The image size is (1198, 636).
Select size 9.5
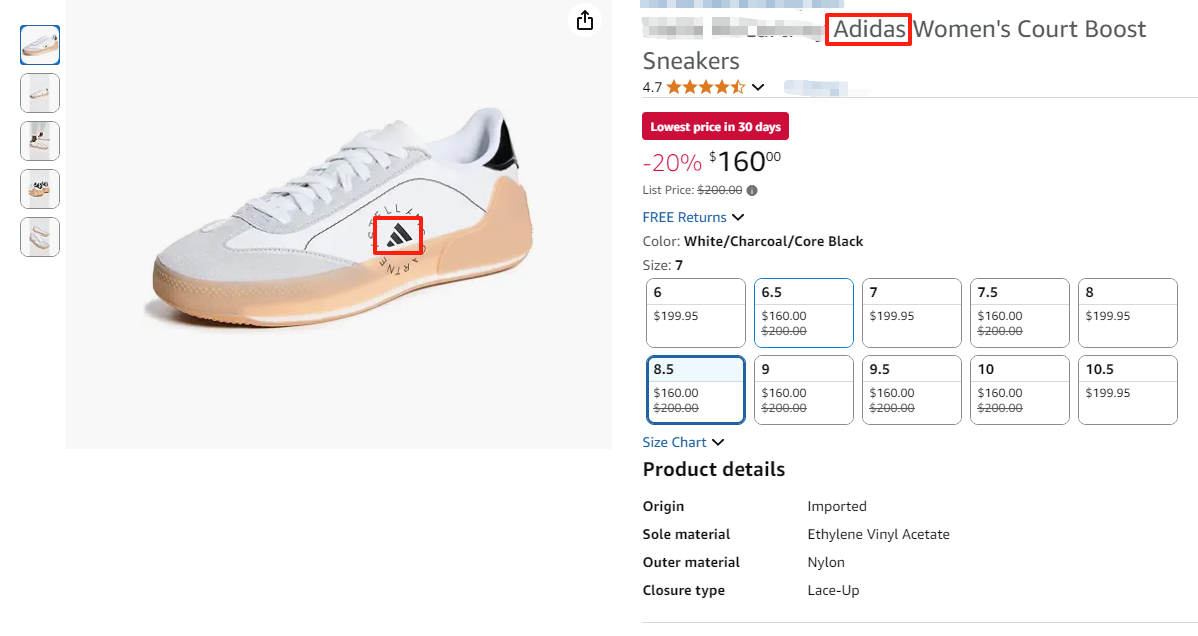point(911,389)
